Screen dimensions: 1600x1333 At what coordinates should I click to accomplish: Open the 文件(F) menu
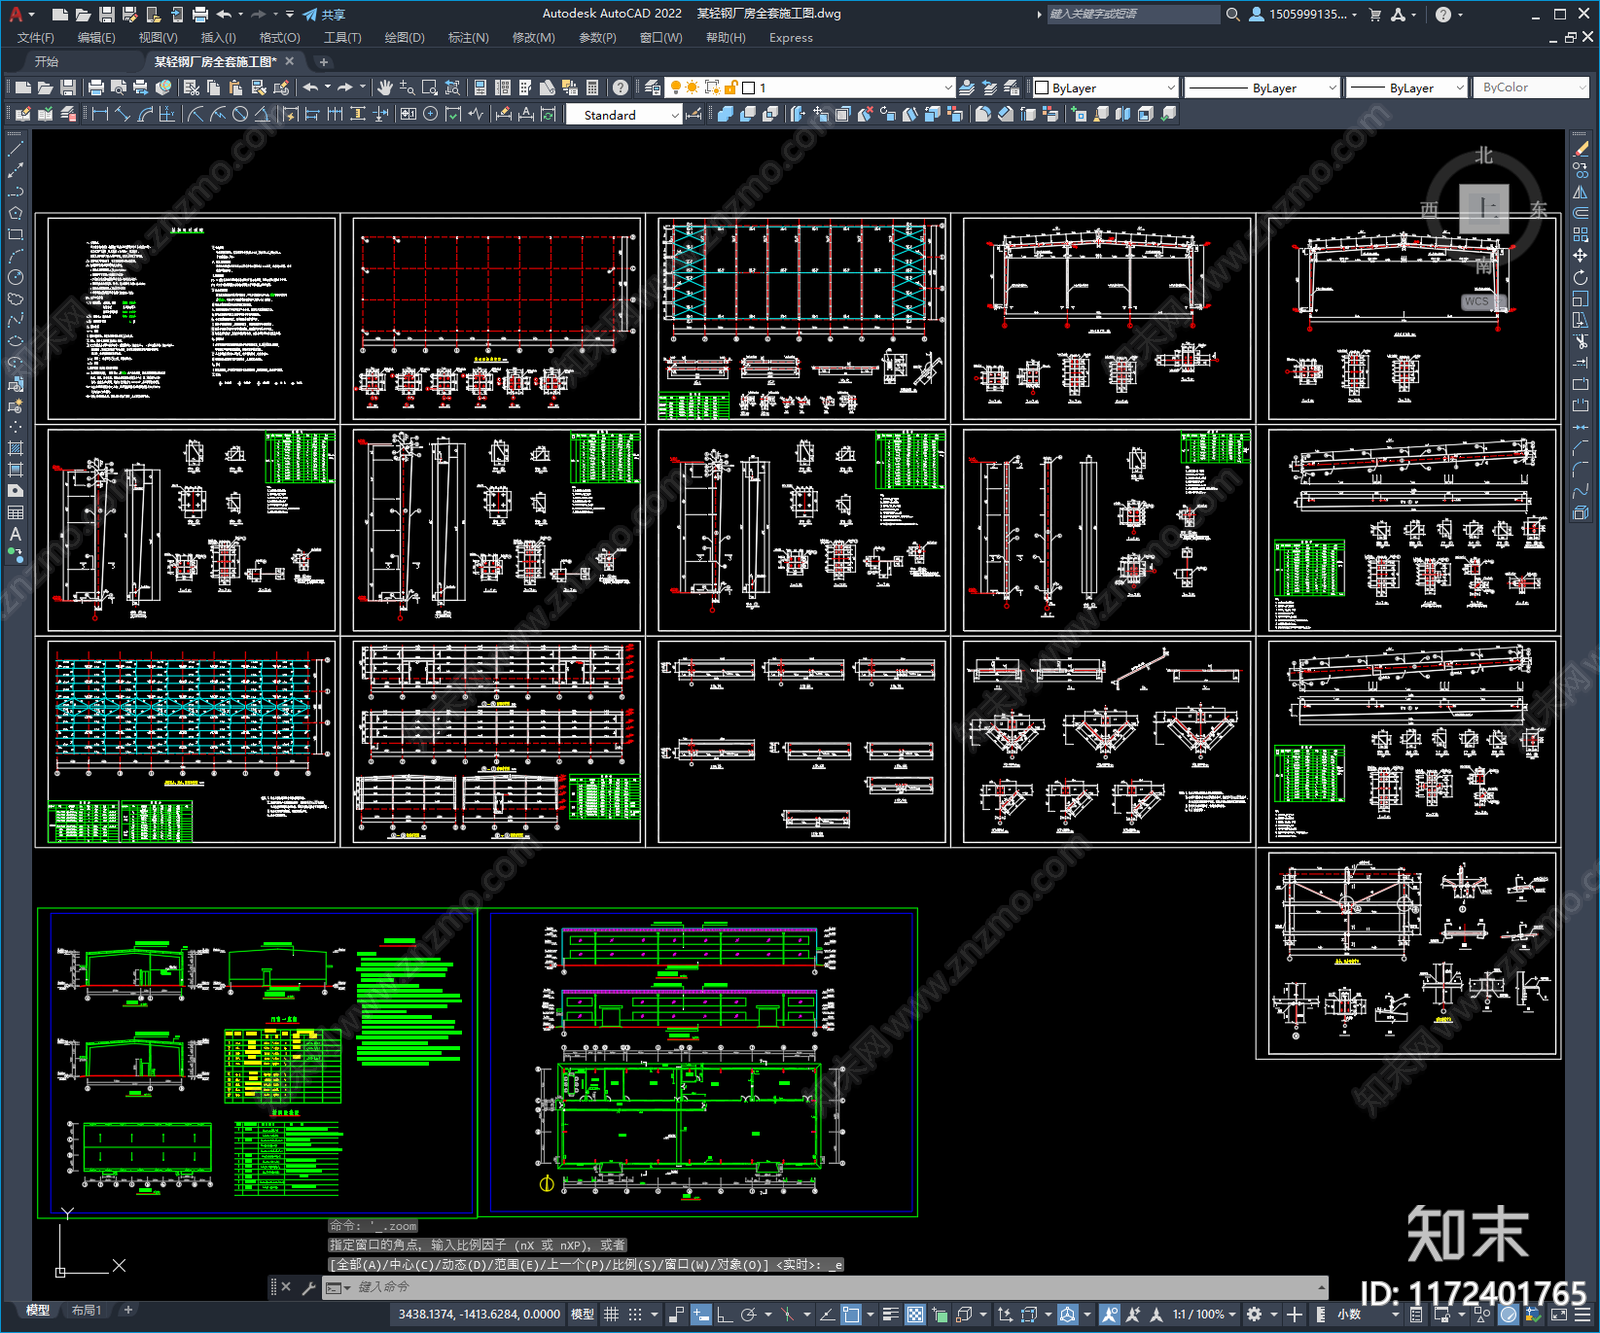click(x=35, y=38)
